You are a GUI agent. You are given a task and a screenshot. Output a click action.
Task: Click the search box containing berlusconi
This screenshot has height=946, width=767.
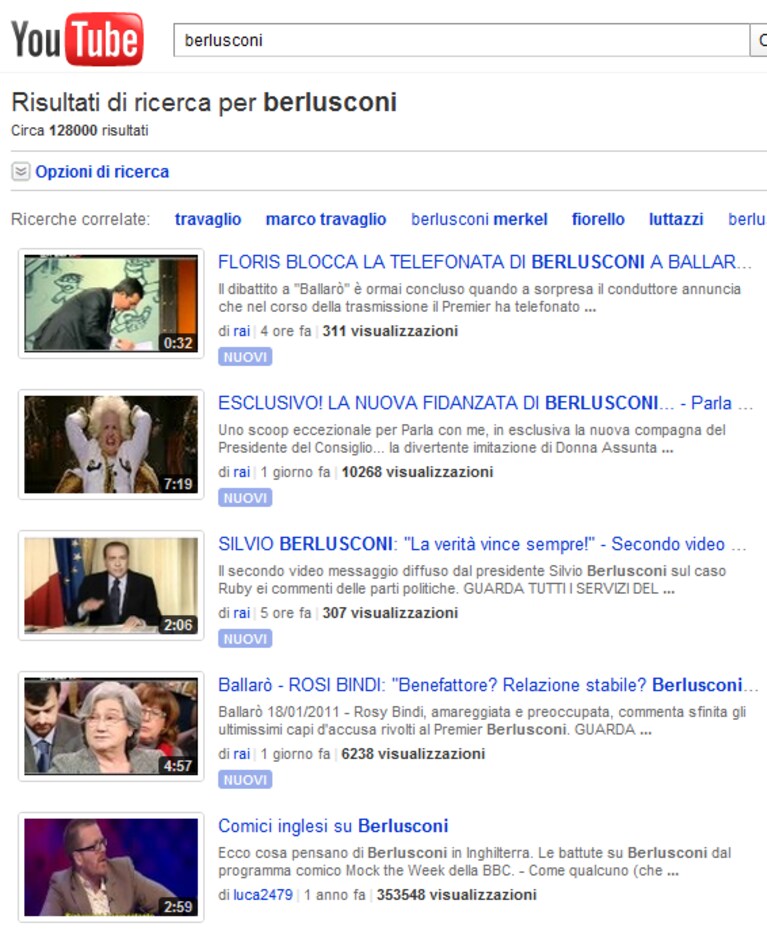(462, 40)
